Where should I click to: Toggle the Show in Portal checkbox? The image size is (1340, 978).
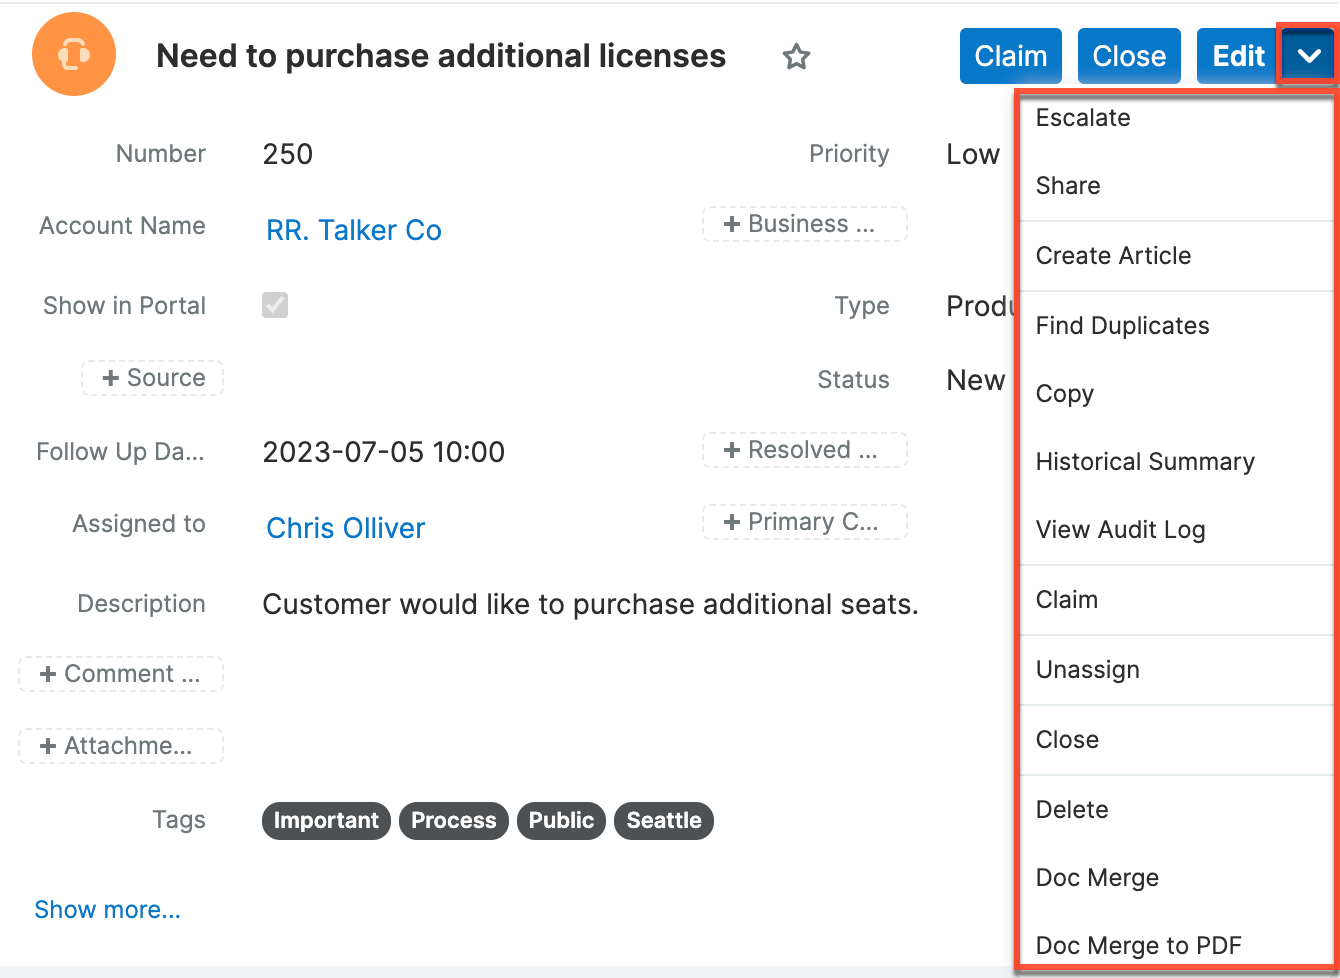[x=275, y=305]
